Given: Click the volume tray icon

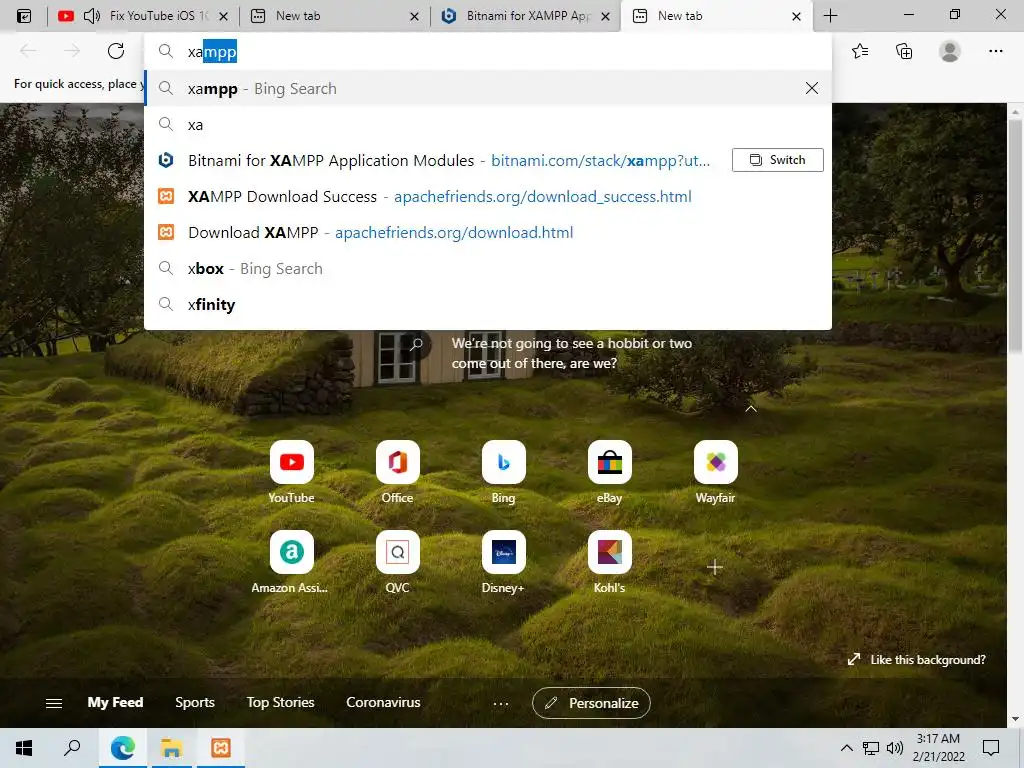Looking at the screenshot, I should tap(895, 748).
